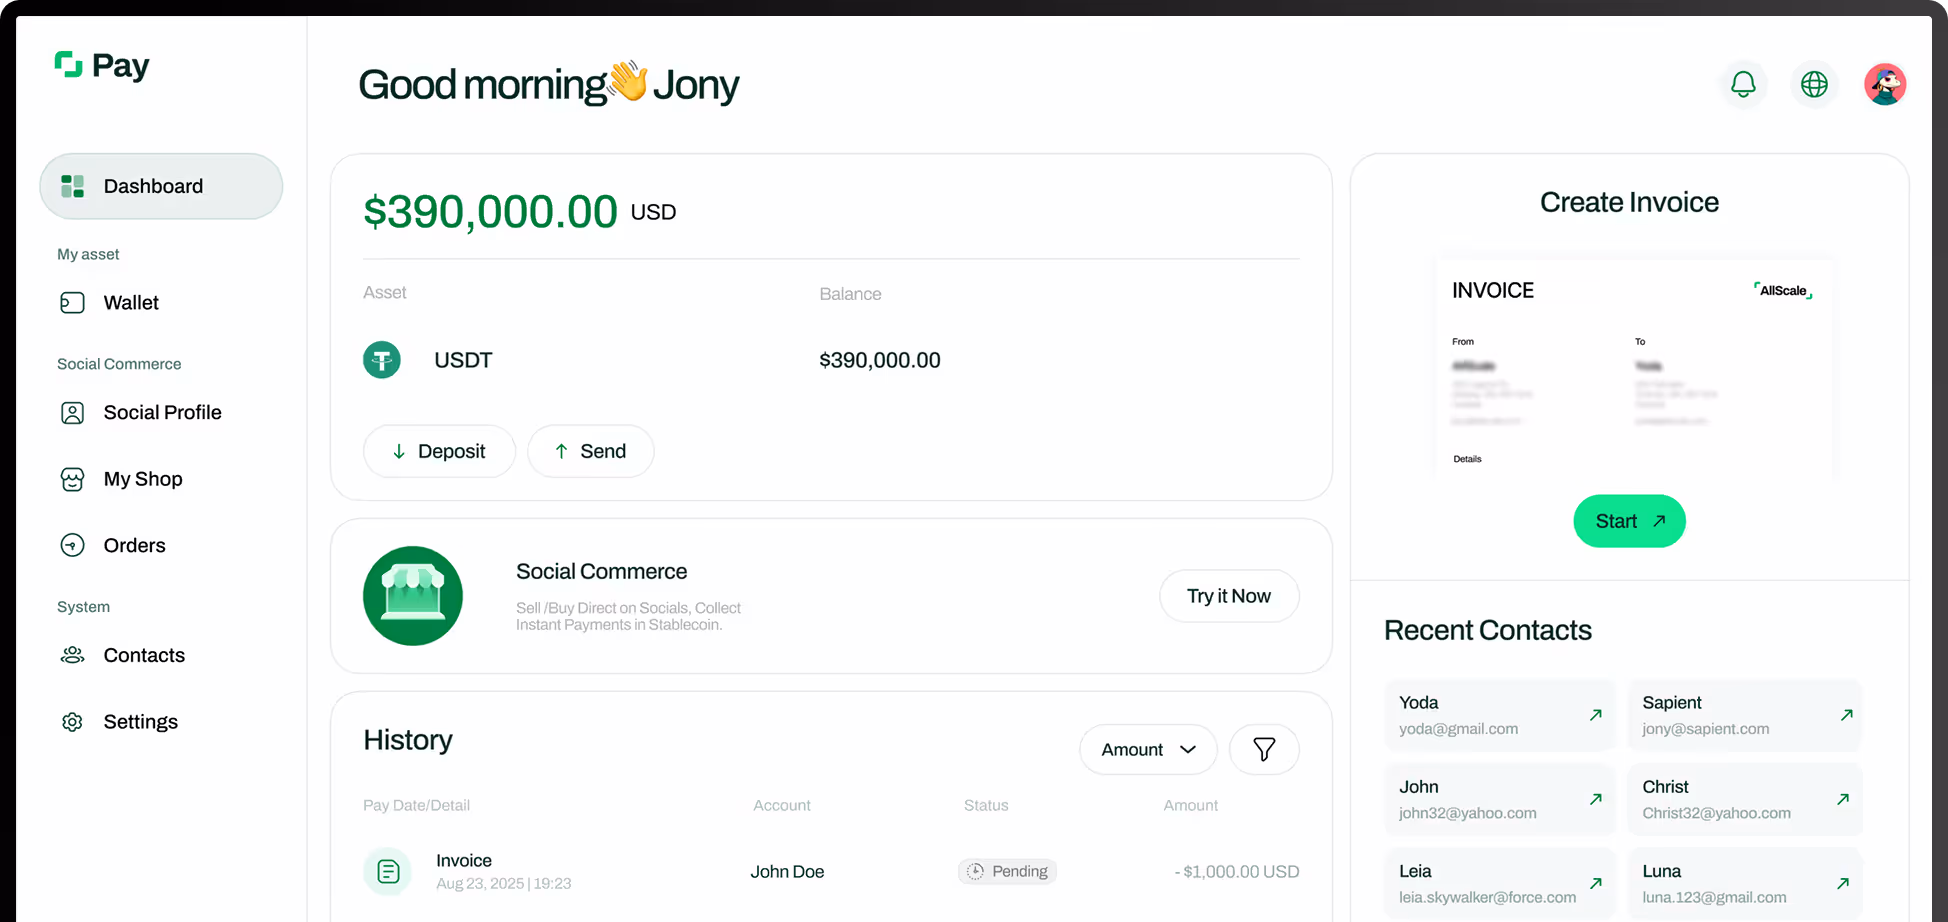Click Try it Now button
The image size is (1948, 922).
[x=1229, y=596]
